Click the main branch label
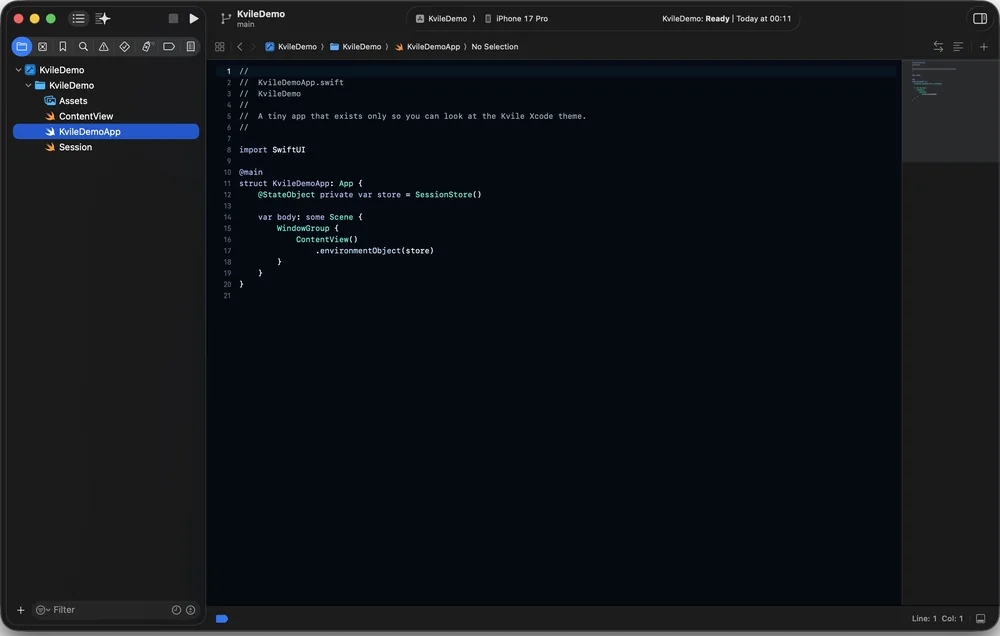This screenshot has height=636, width=1000. pyautogui.click(x=246, y=24)
